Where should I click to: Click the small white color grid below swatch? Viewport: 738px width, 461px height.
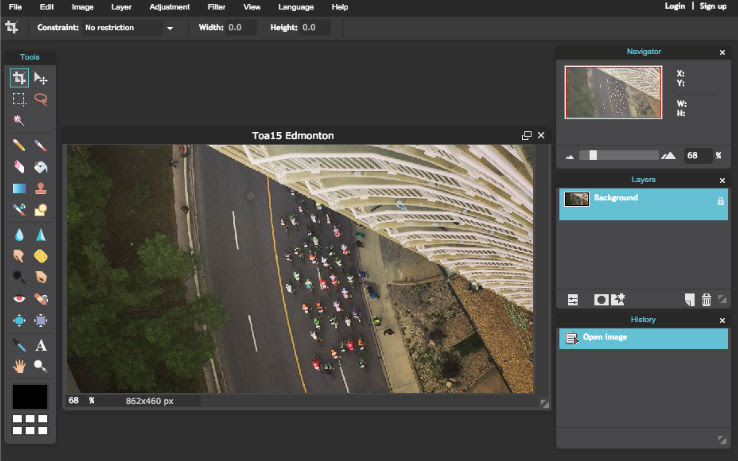[30, 424]
